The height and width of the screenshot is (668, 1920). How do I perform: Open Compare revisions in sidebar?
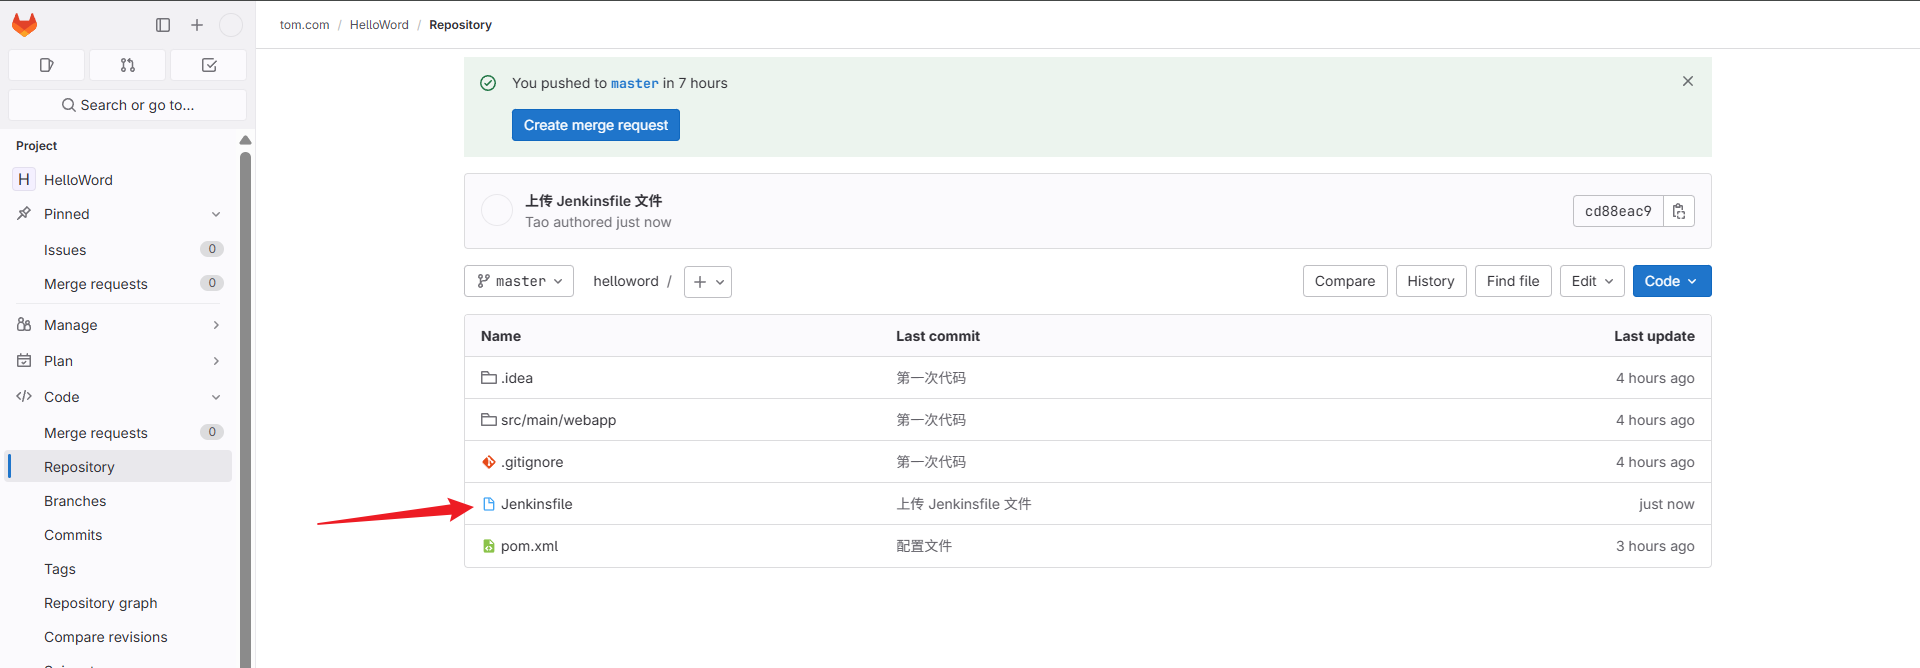(120, 637)
